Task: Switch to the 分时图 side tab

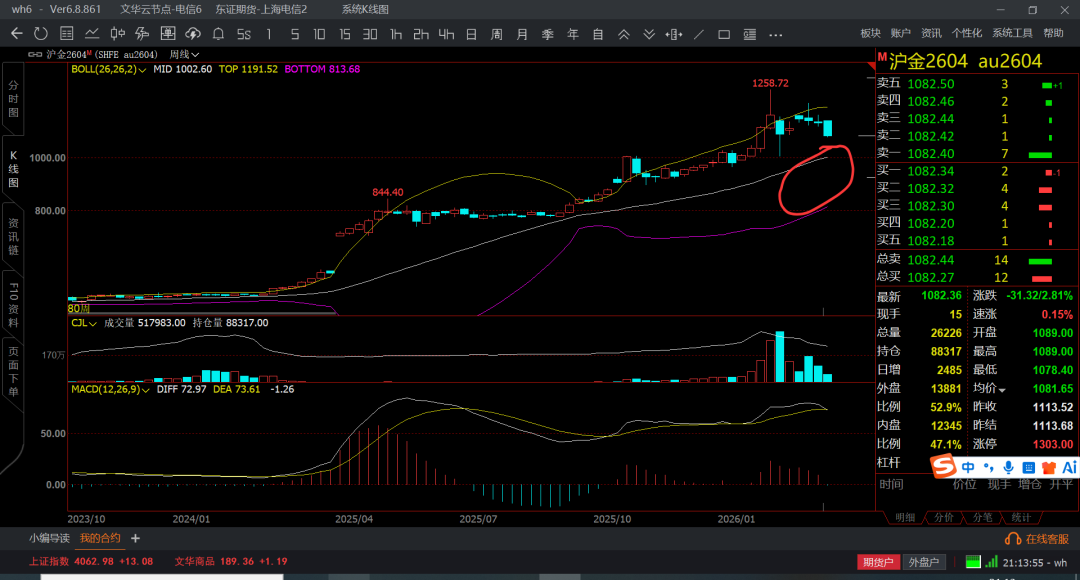Action: (14, 100)
